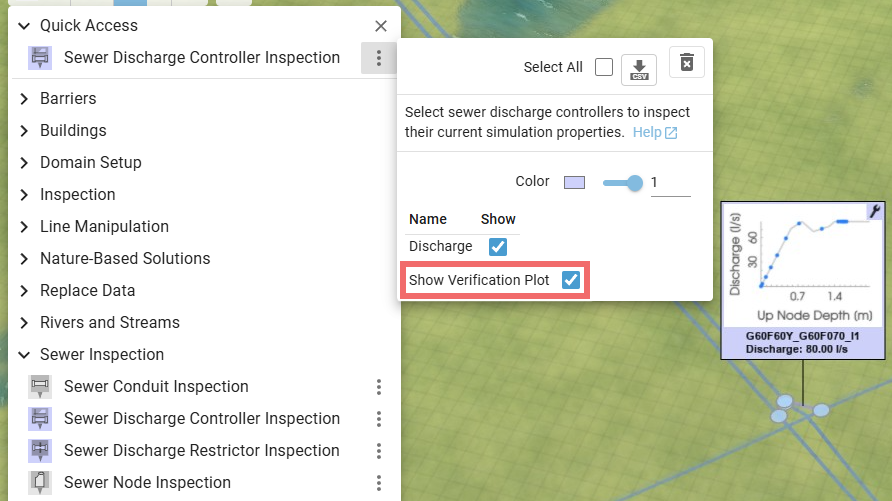Image resolution: width=892 pixels, height=501 pixels.
Task: Uncheck the Discharge show checkbox
Action: 498,246
